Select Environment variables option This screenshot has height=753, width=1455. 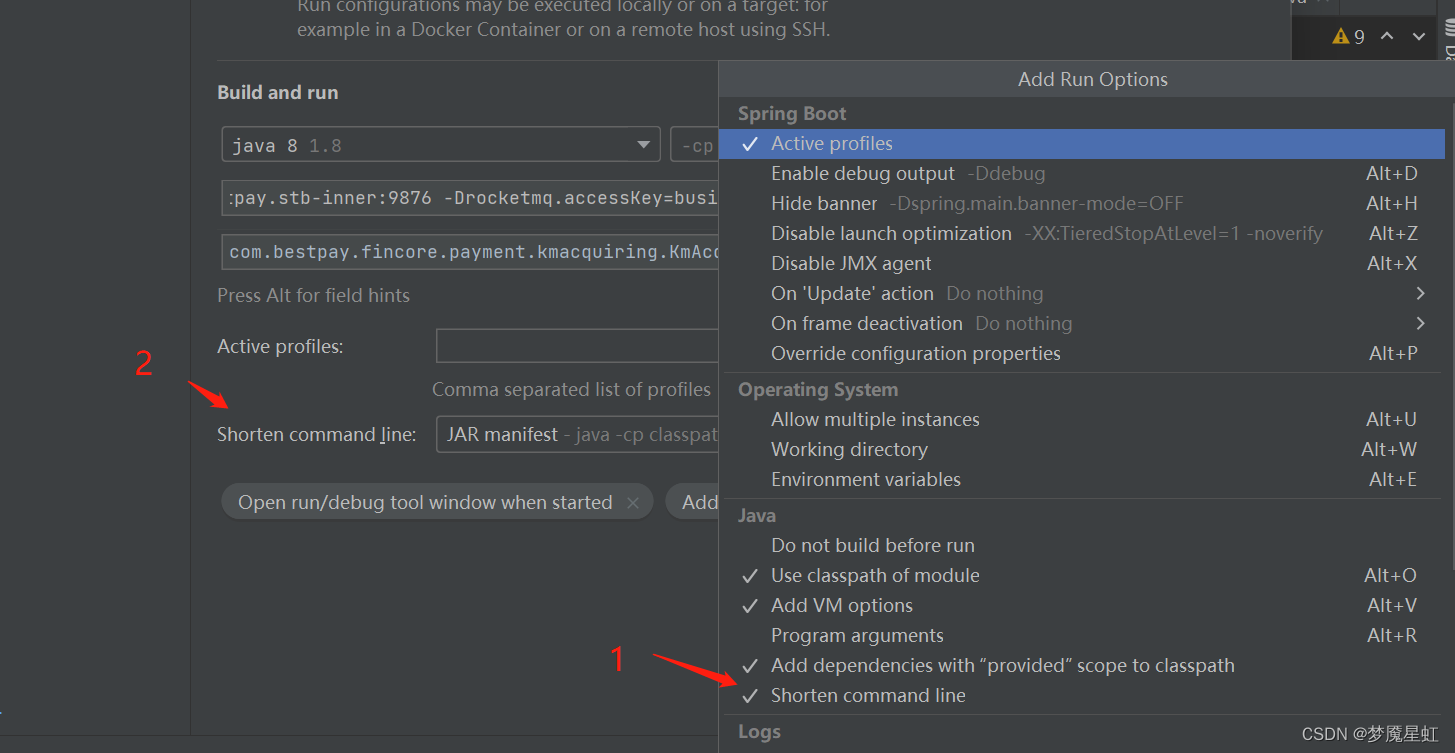coord(1082,480)
